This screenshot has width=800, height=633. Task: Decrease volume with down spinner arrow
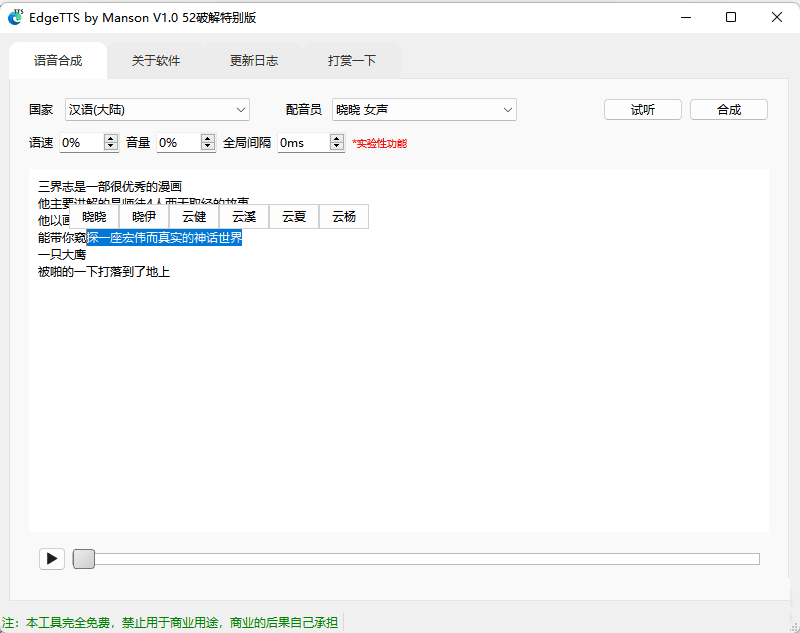208,147
